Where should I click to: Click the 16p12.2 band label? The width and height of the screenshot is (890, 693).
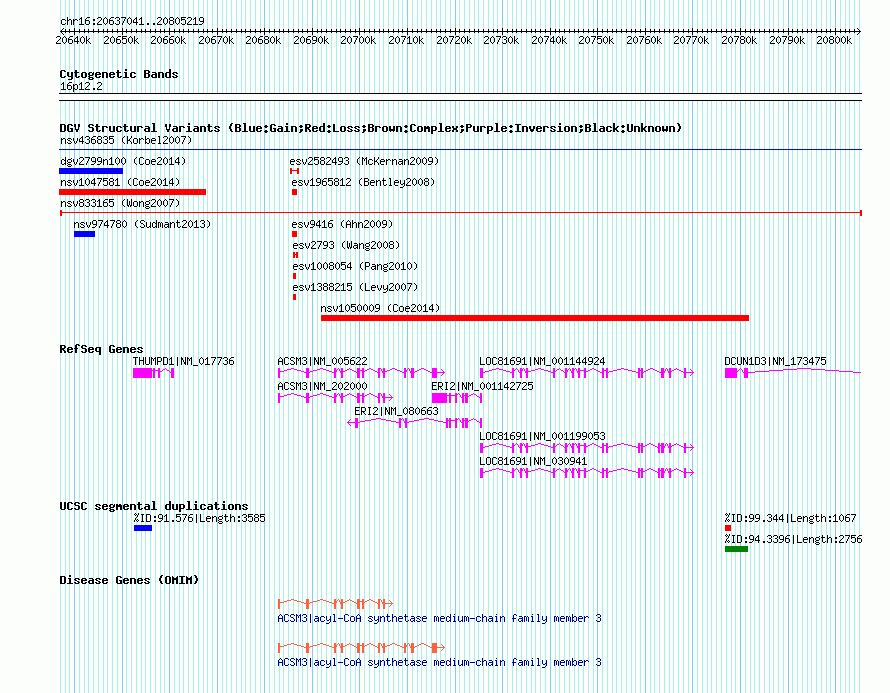tap(81, 86)
